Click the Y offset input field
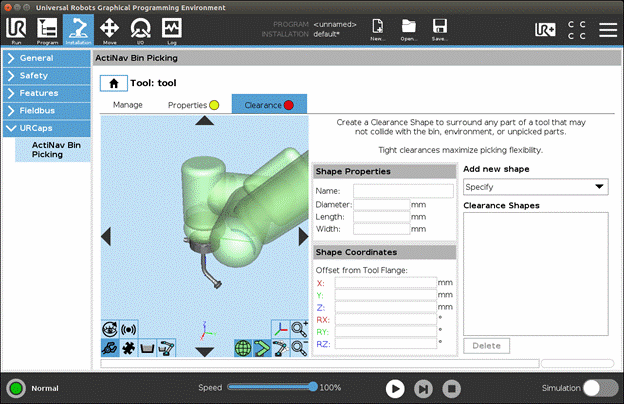Viewport: 624px width, 404px height. [386, 295]
